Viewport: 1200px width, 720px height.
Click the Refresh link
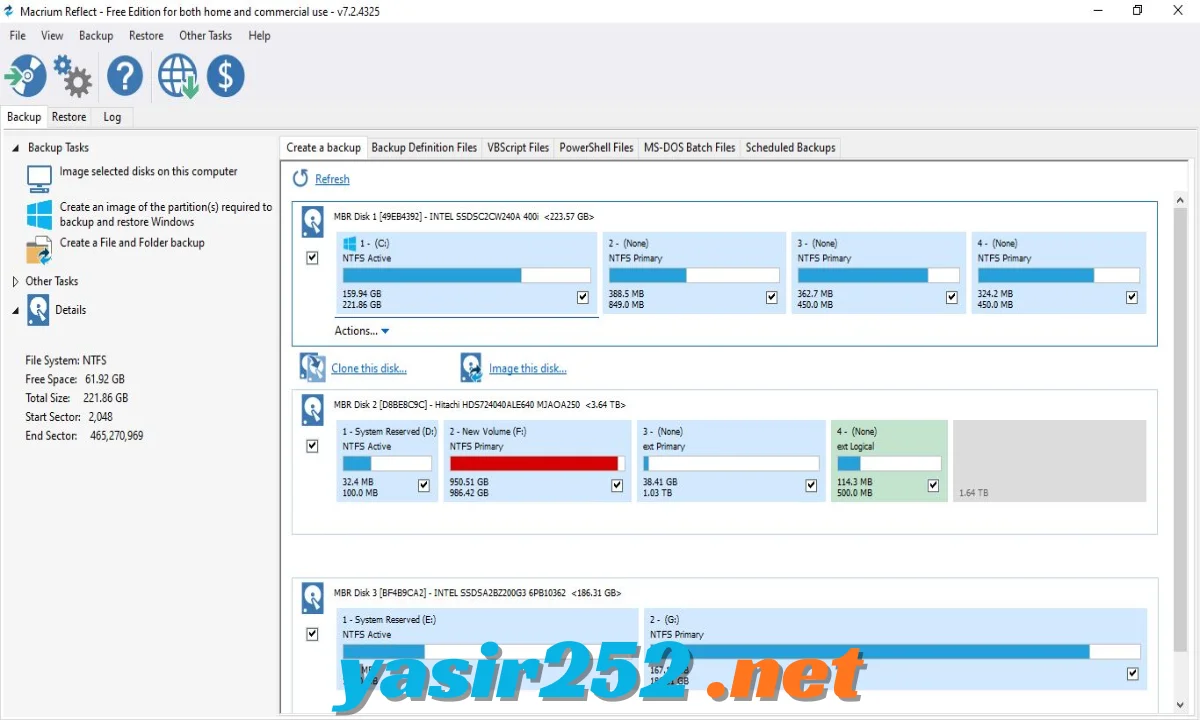[332, 179]
